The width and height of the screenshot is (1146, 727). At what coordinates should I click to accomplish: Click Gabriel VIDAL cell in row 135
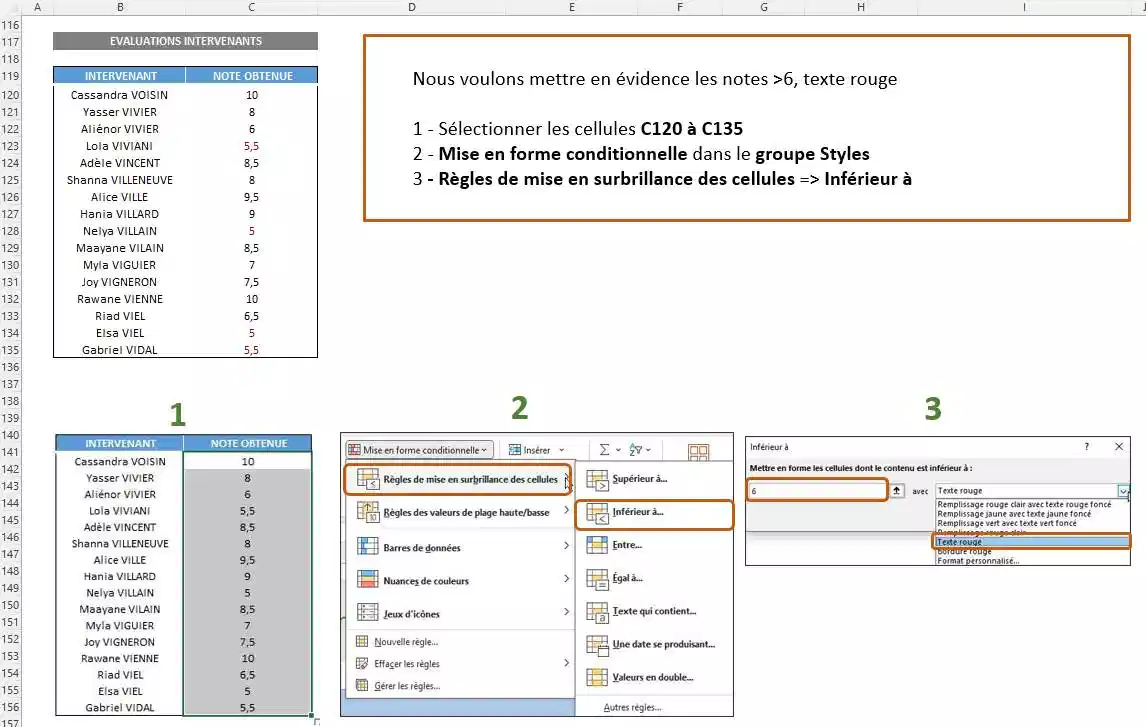120,350
